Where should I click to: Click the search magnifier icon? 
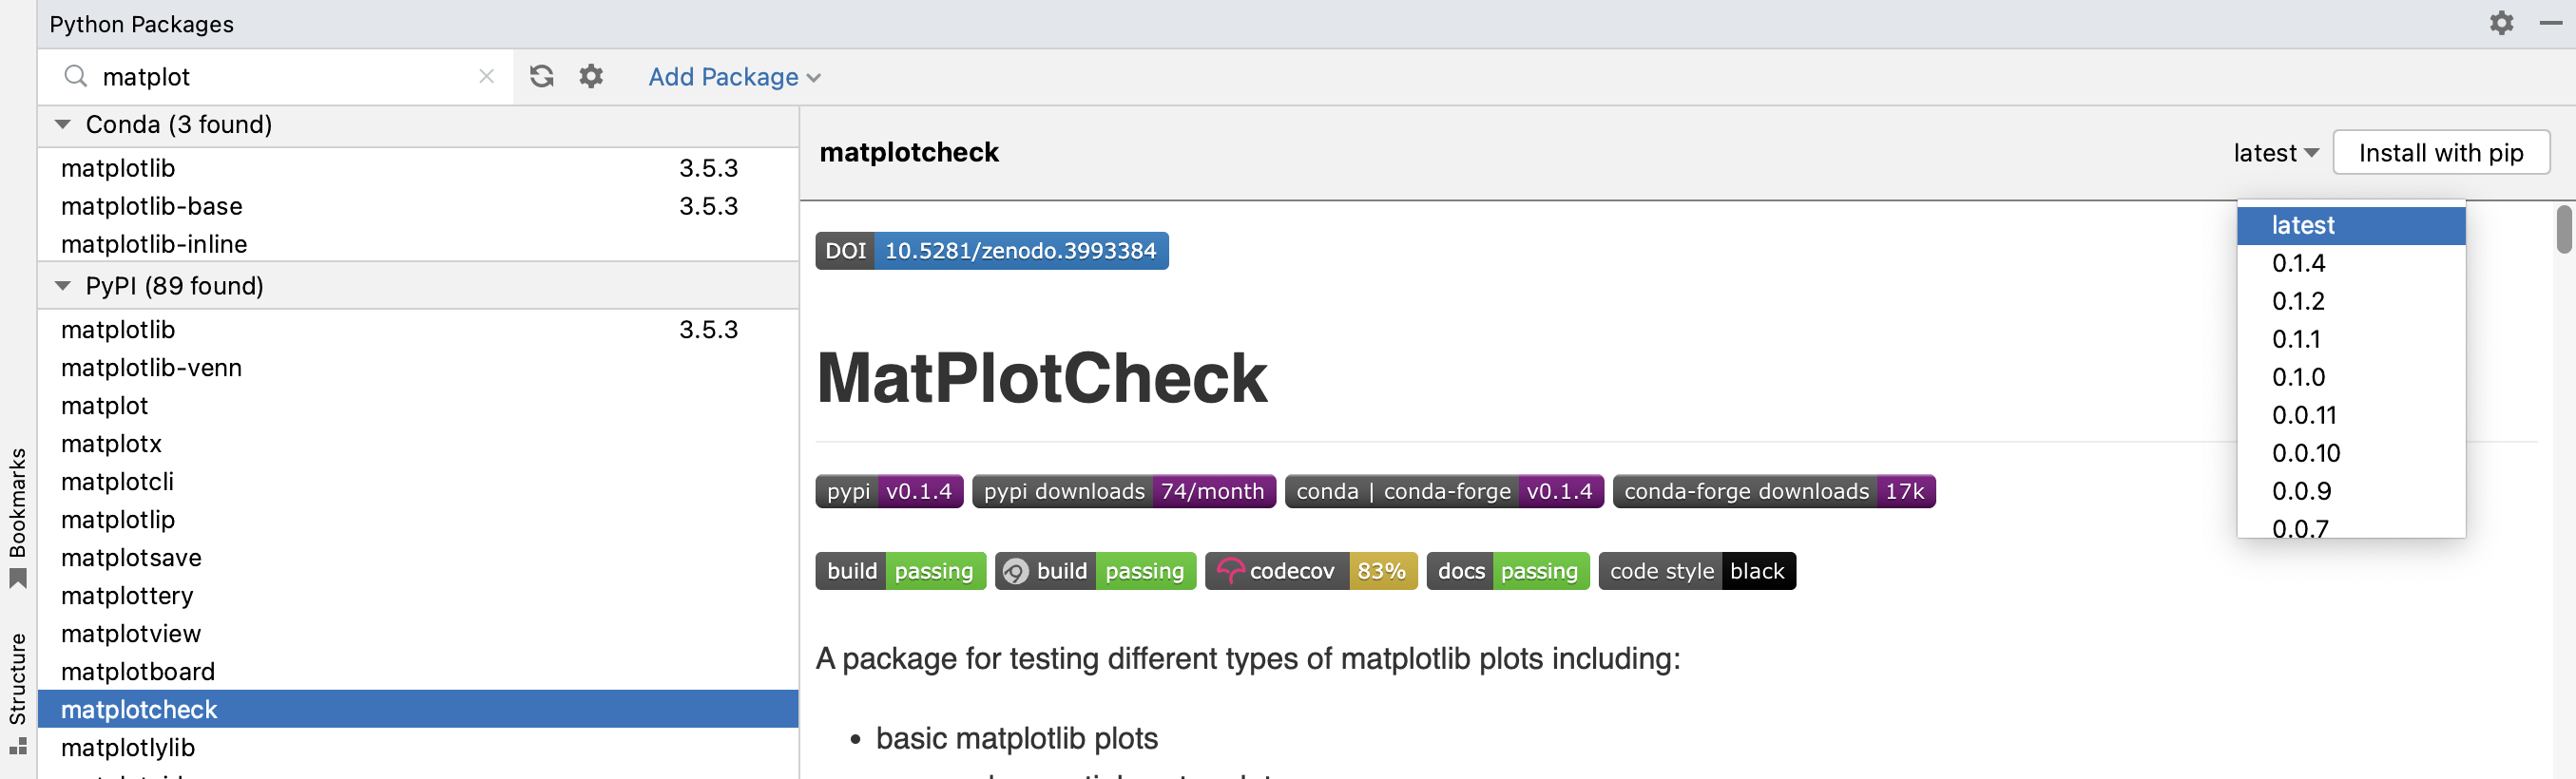pos(75,76)
